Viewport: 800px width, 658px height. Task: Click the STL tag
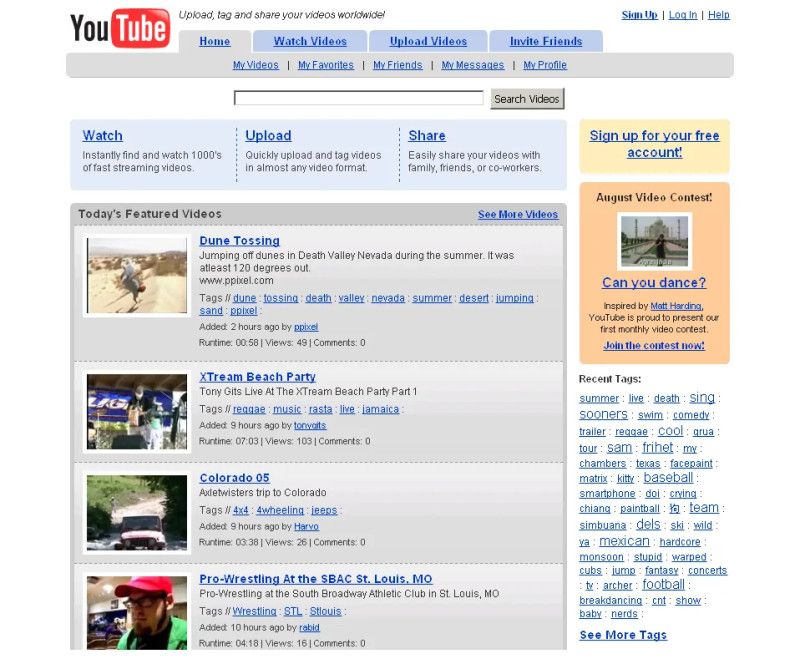point(293,611)
